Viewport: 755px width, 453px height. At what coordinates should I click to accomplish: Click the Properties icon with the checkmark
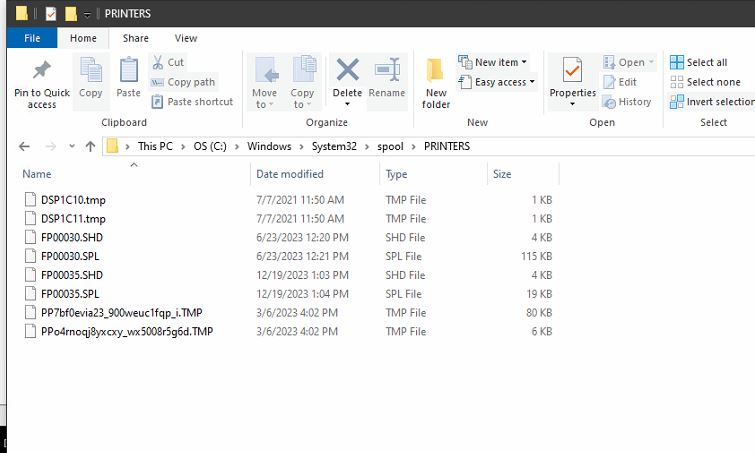point(572,71)
